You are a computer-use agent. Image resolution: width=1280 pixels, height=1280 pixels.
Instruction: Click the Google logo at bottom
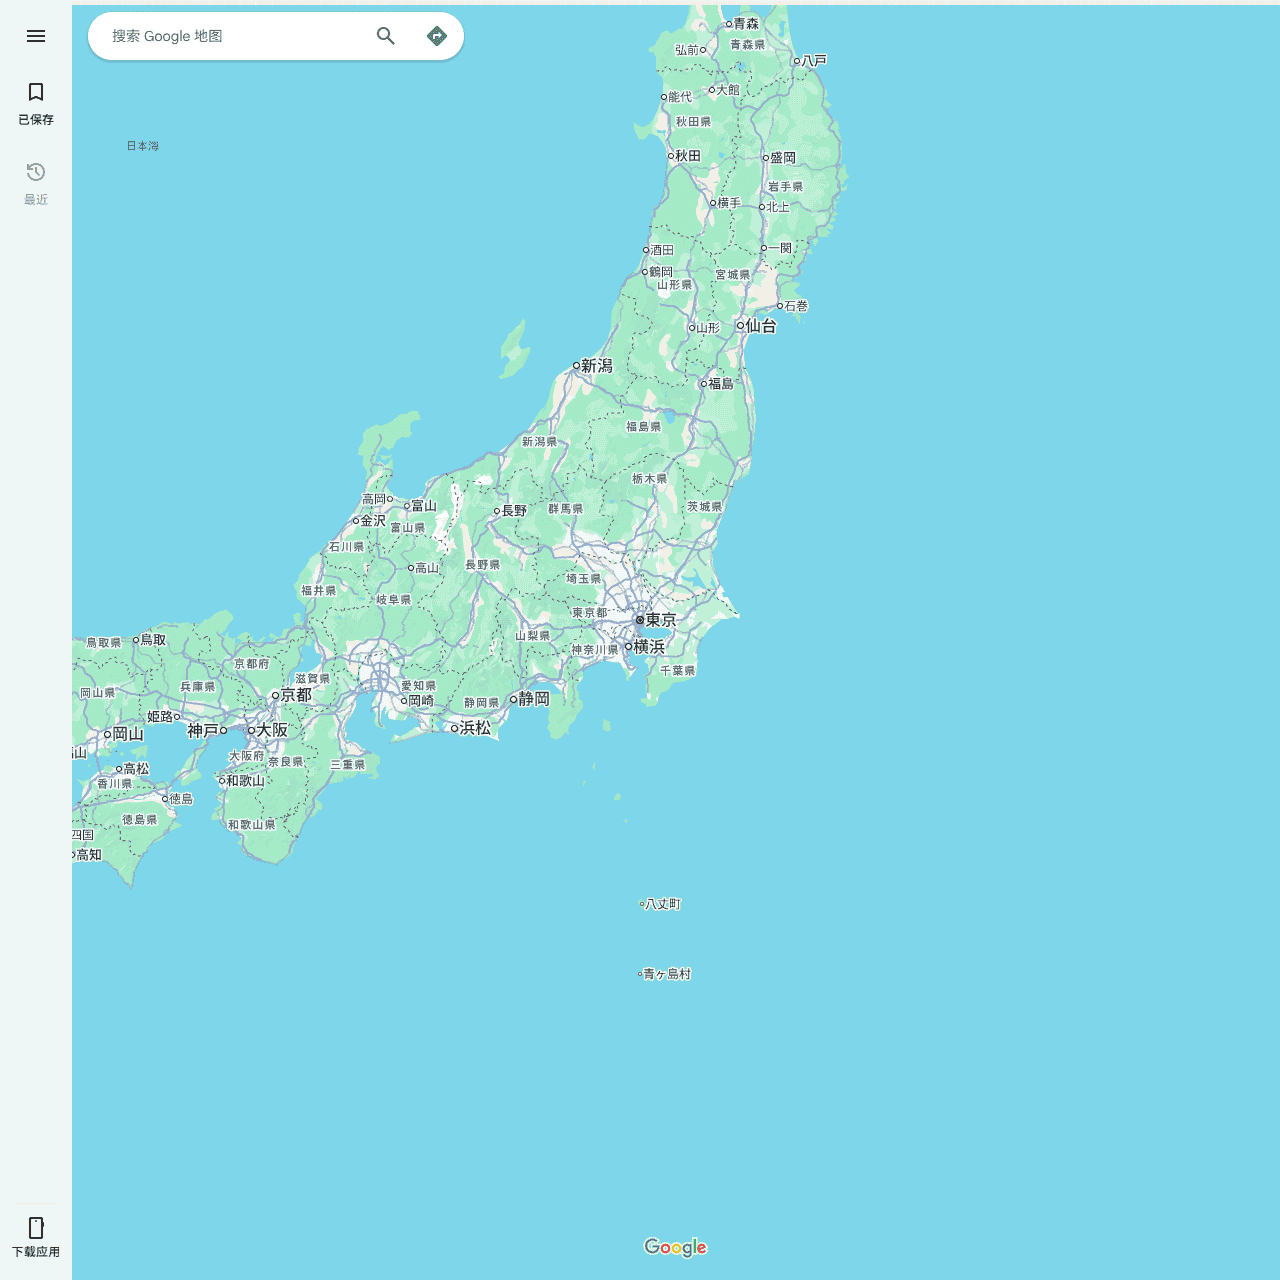point(676,1247)
